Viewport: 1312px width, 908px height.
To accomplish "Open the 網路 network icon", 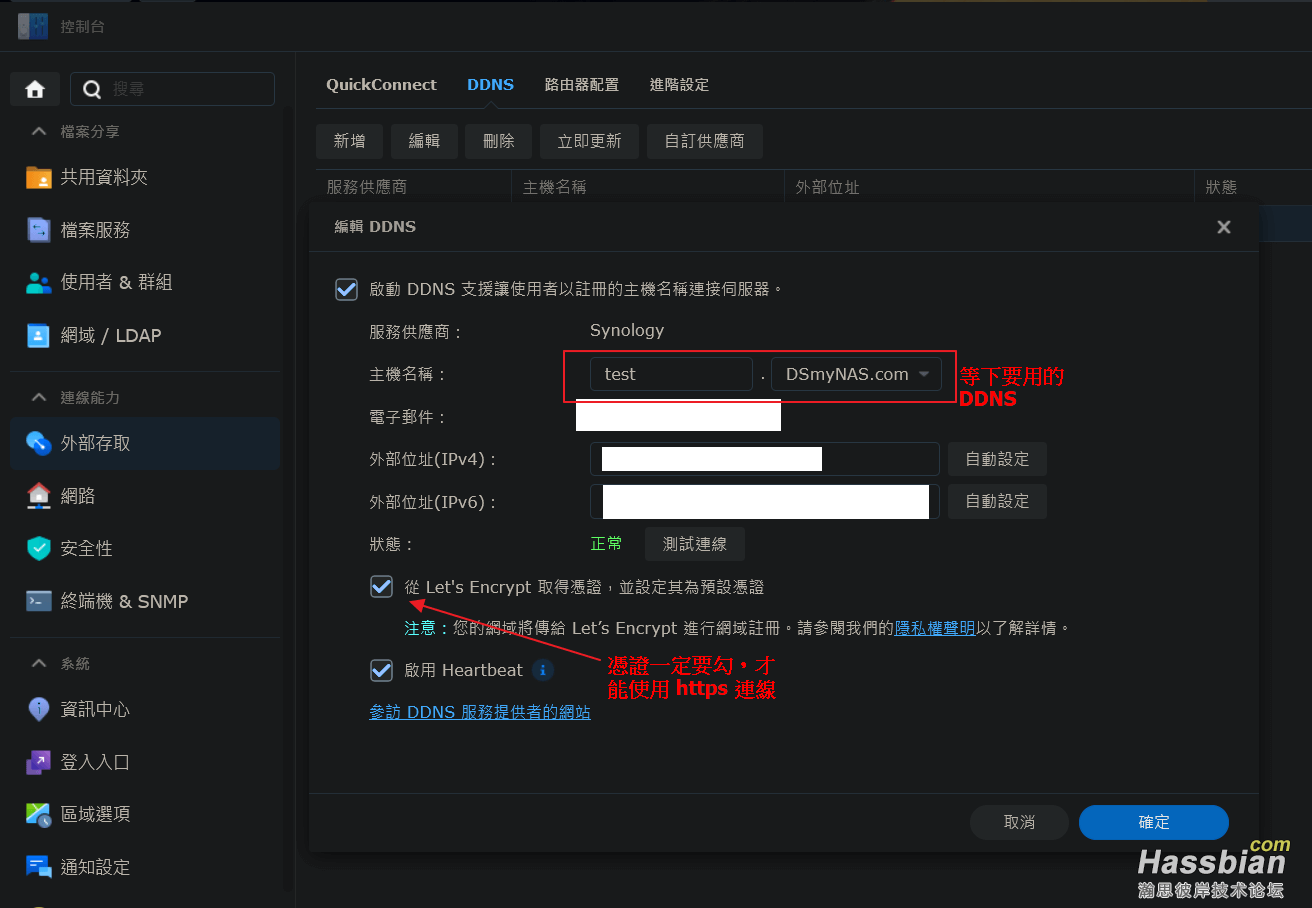I will click(38, 496).
